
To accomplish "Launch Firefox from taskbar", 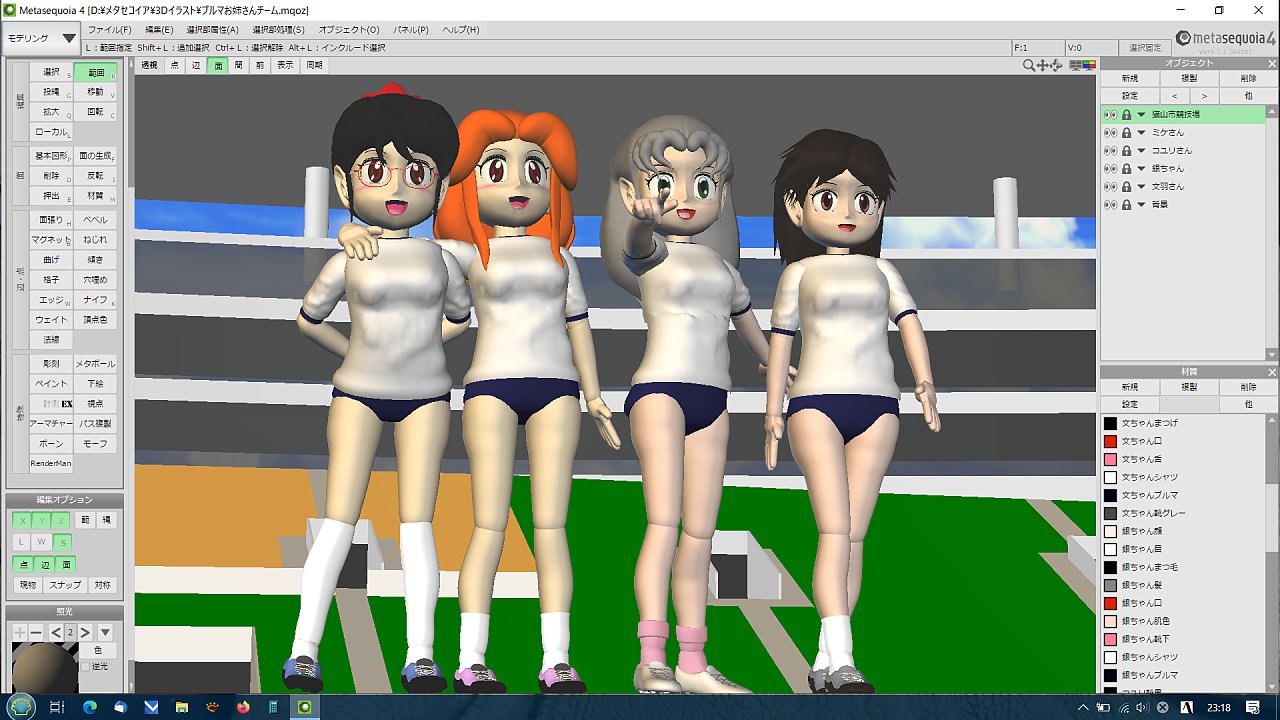I will [x=243, y=707].
